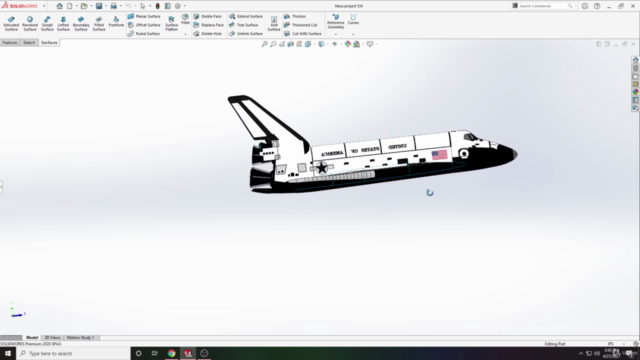This screenshot has height=360, width=640.
Task: Click the Untrim Surface command
Action: pyautogui.click(x=246, y=33)
